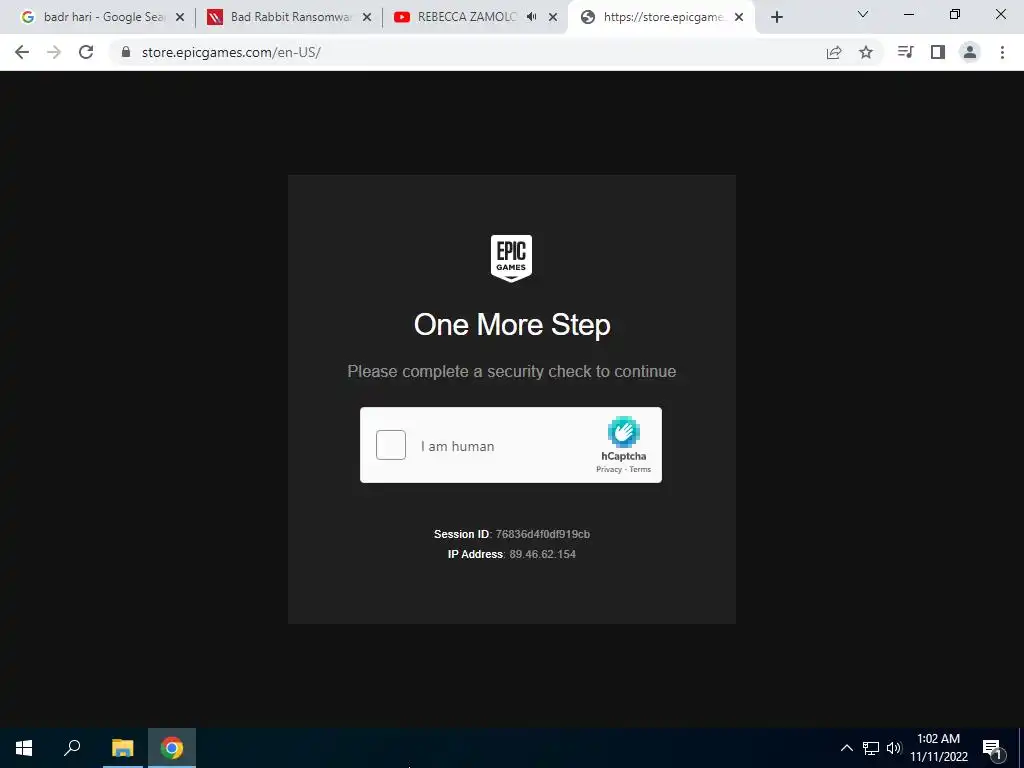Bookmark this tab with star icon
1024x768 pixels.
[x=866, y=52]
